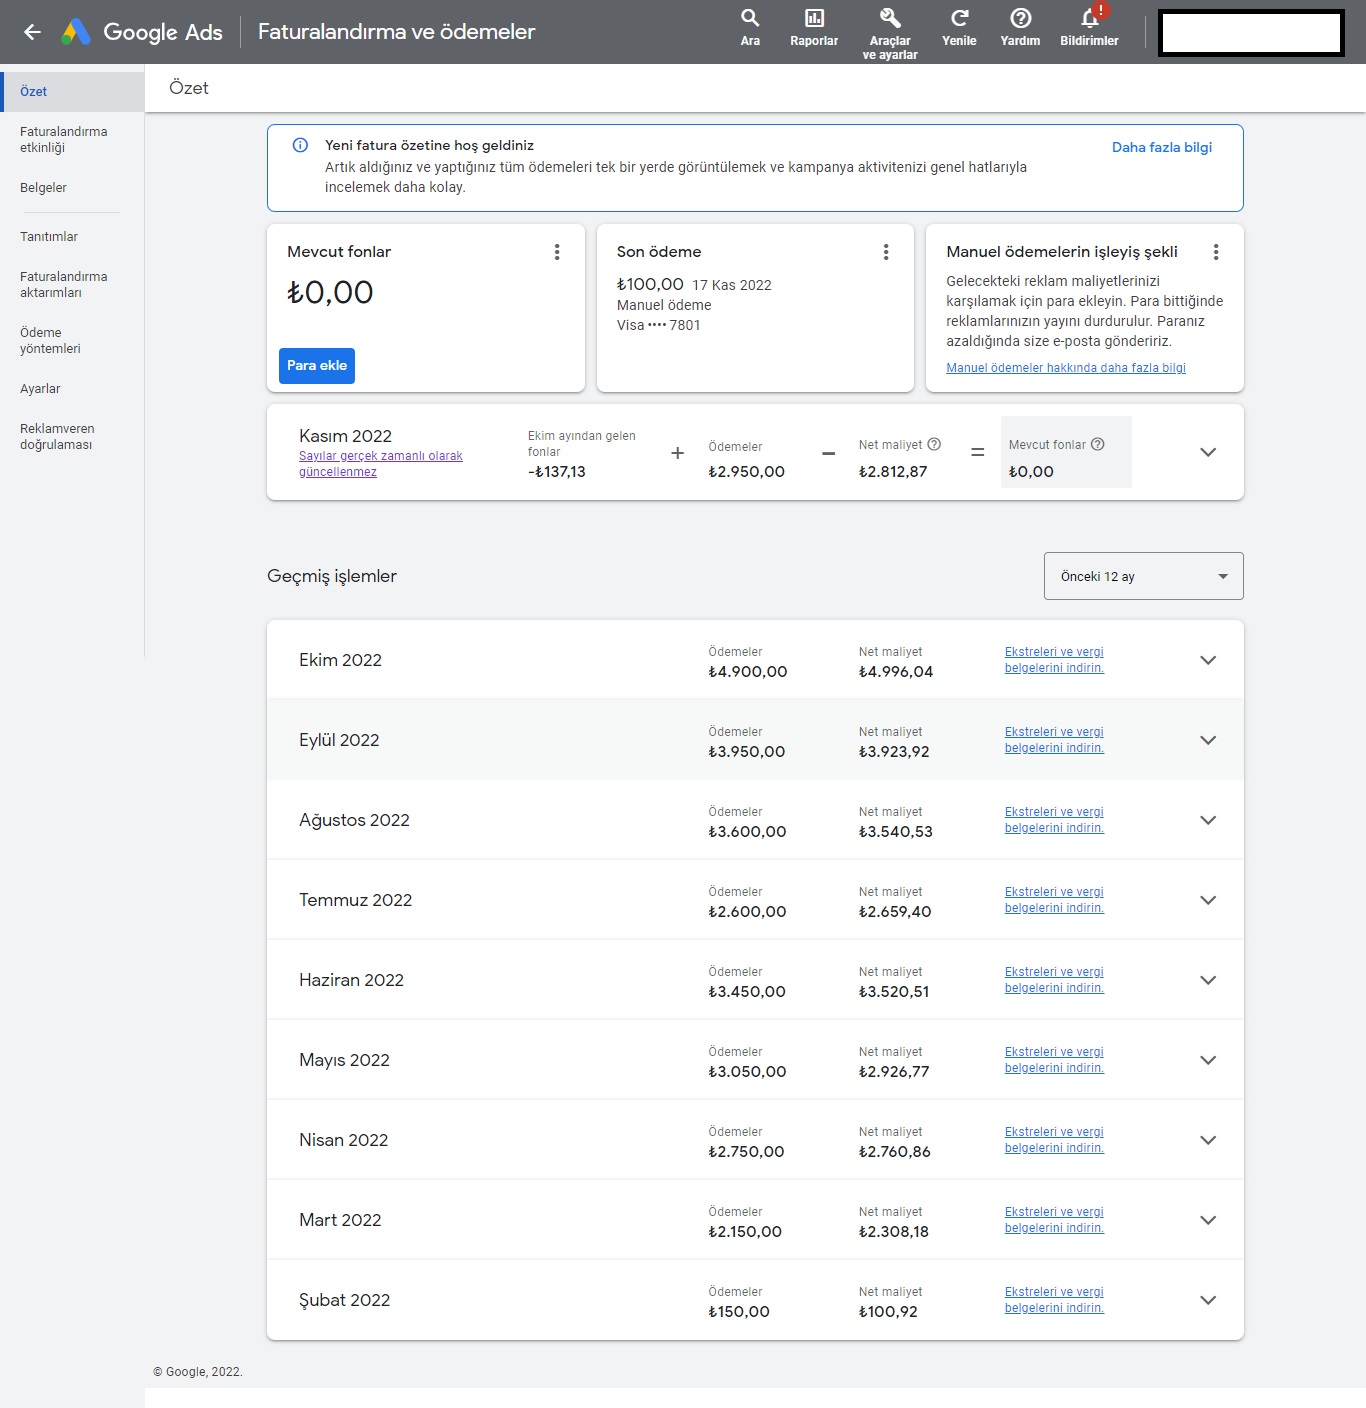Click Şubat 2022 payments value ₺150,00

[x=739, y=1312]
